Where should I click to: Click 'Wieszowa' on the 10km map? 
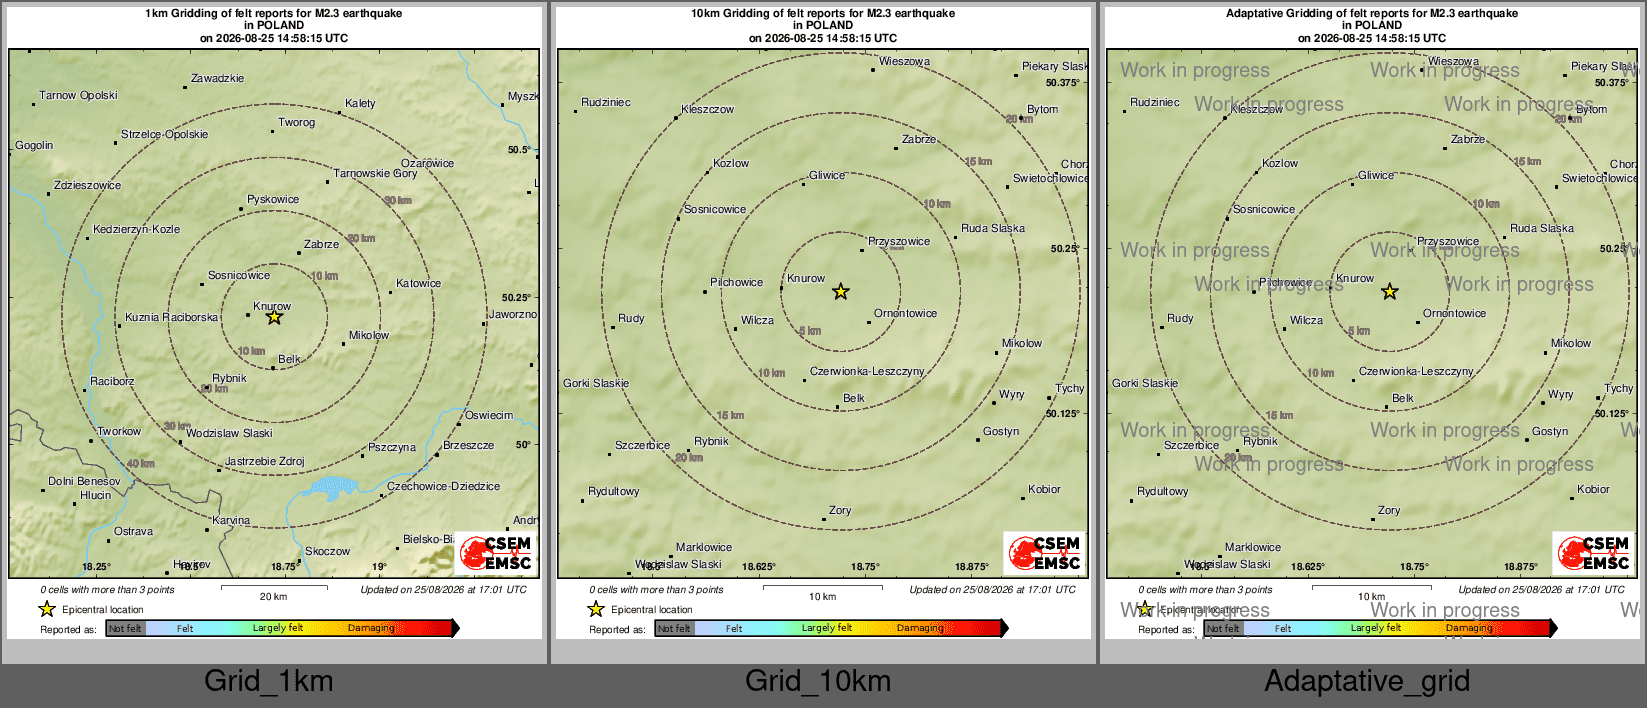click(x=905, y=61)
